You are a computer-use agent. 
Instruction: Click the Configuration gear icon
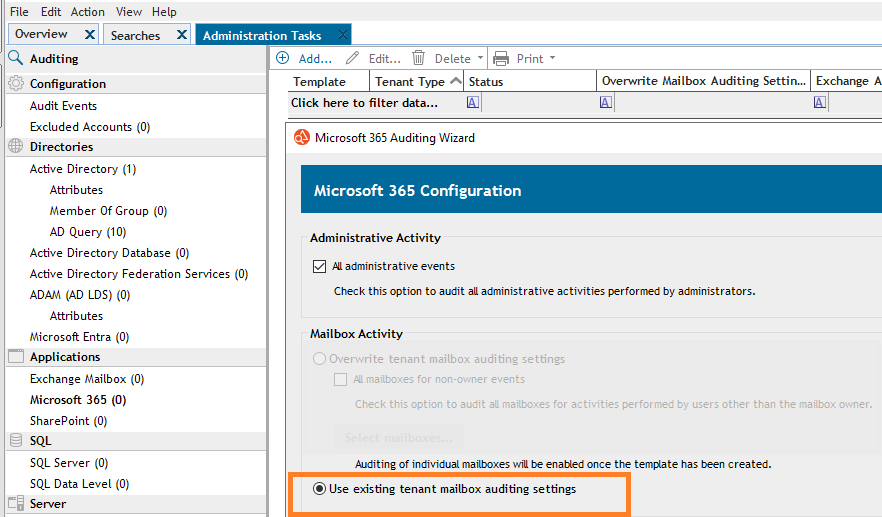click(16, 83)
